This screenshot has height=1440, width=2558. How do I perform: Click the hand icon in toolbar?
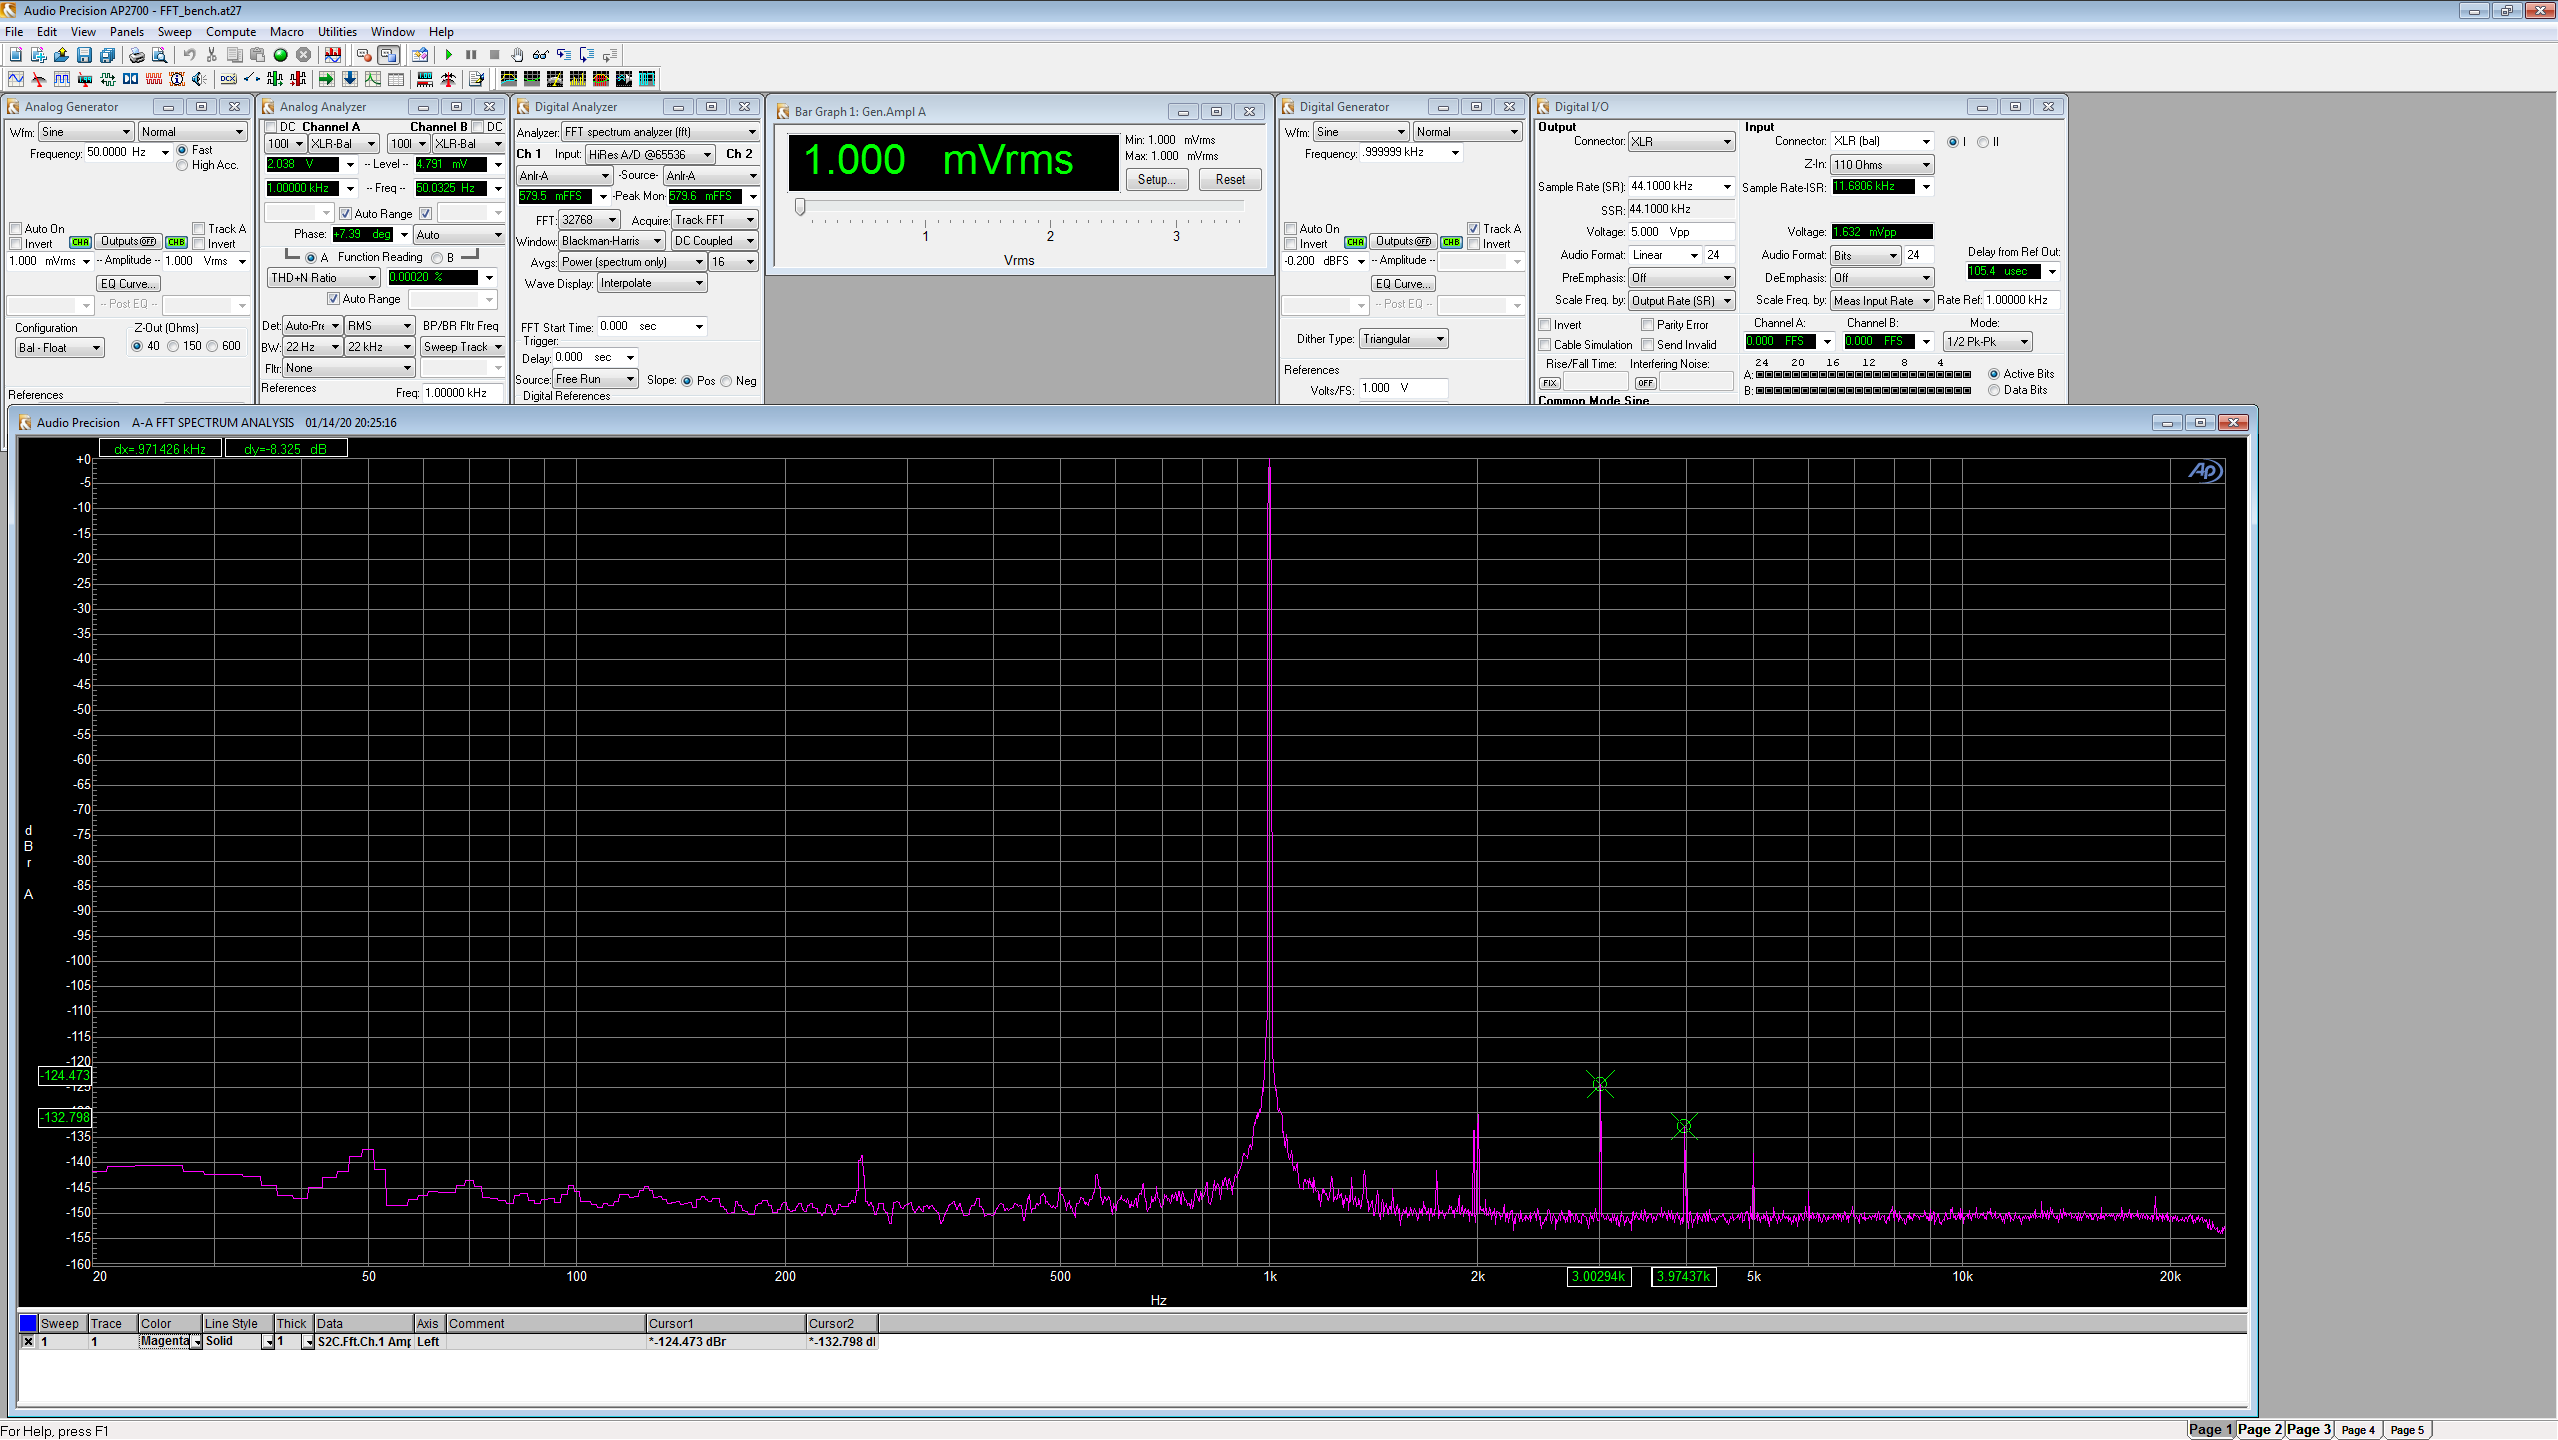(517, 55)
